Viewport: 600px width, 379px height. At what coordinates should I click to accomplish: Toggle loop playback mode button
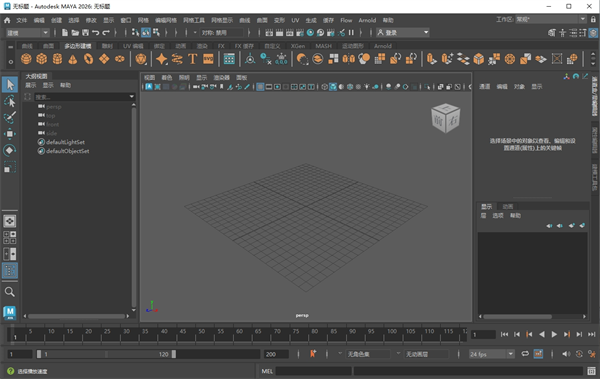[525, 354]
